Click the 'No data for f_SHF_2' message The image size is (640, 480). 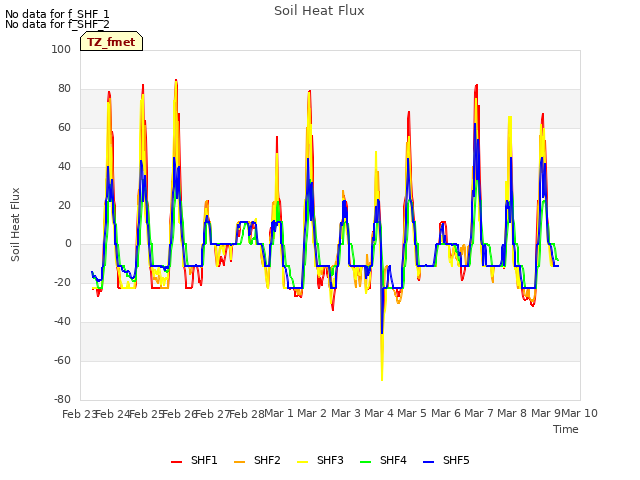[57, 24]
